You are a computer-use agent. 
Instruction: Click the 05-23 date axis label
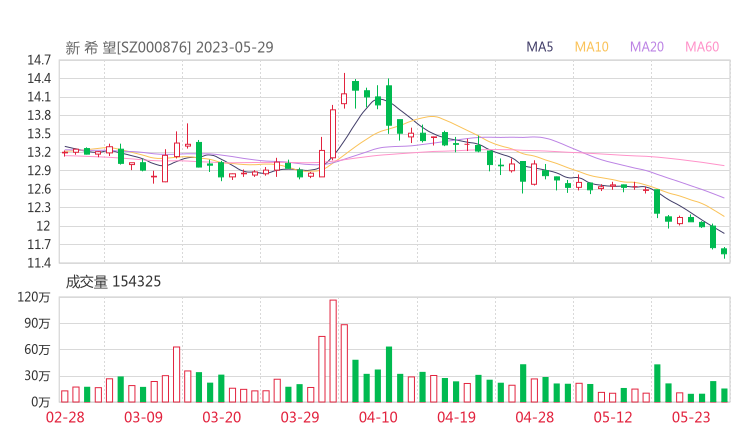(x=691, y=418)
